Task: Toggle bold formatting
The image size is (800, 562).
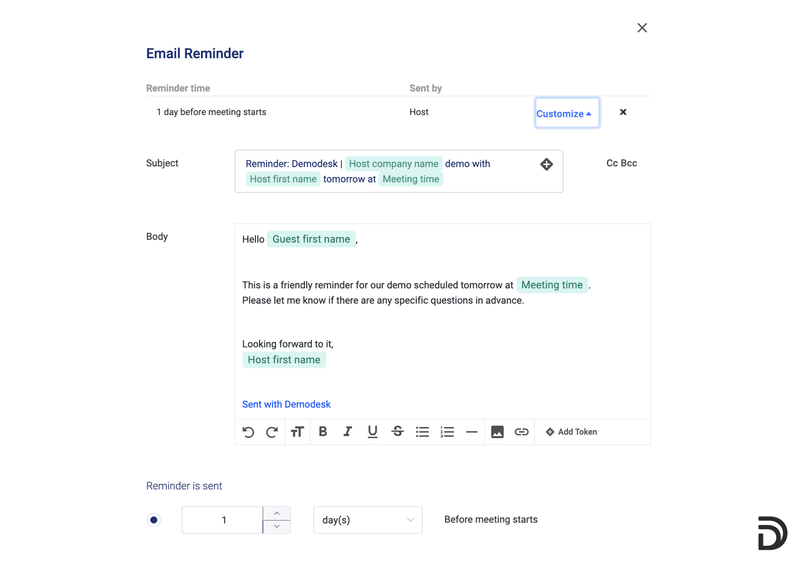Action: coord(322,432)
